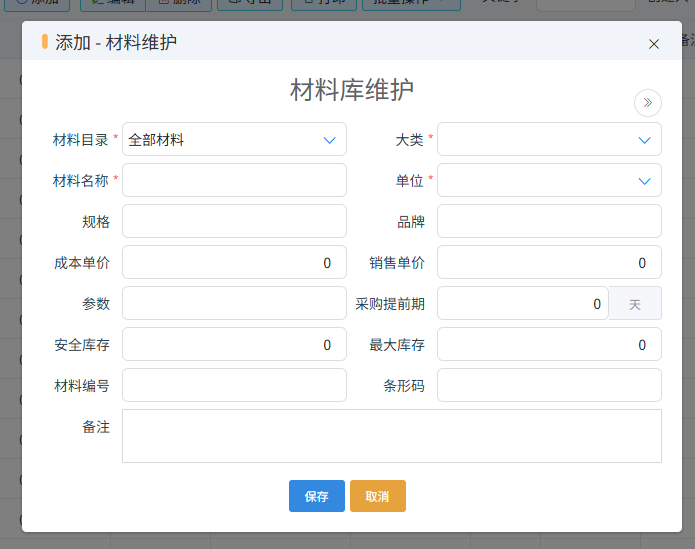This screenshot has width=695, height=549.
Task: Expand the 大类 dropdown
Action: pos(549,140)
